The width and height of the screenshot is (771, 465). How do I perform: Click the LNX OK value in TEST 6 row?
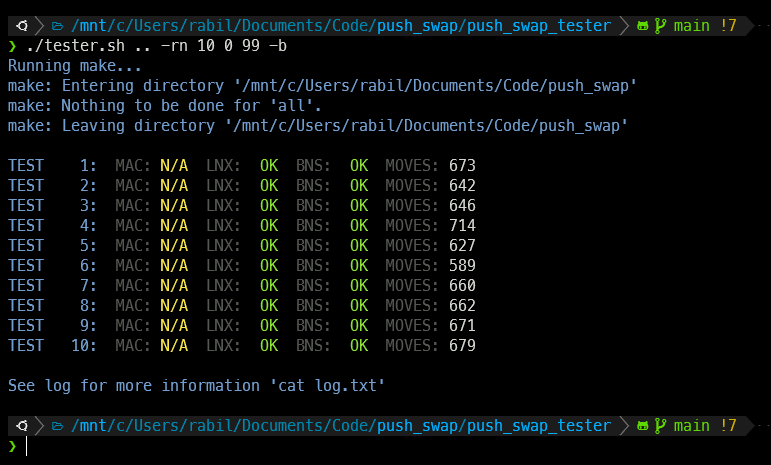click(269, 265)
